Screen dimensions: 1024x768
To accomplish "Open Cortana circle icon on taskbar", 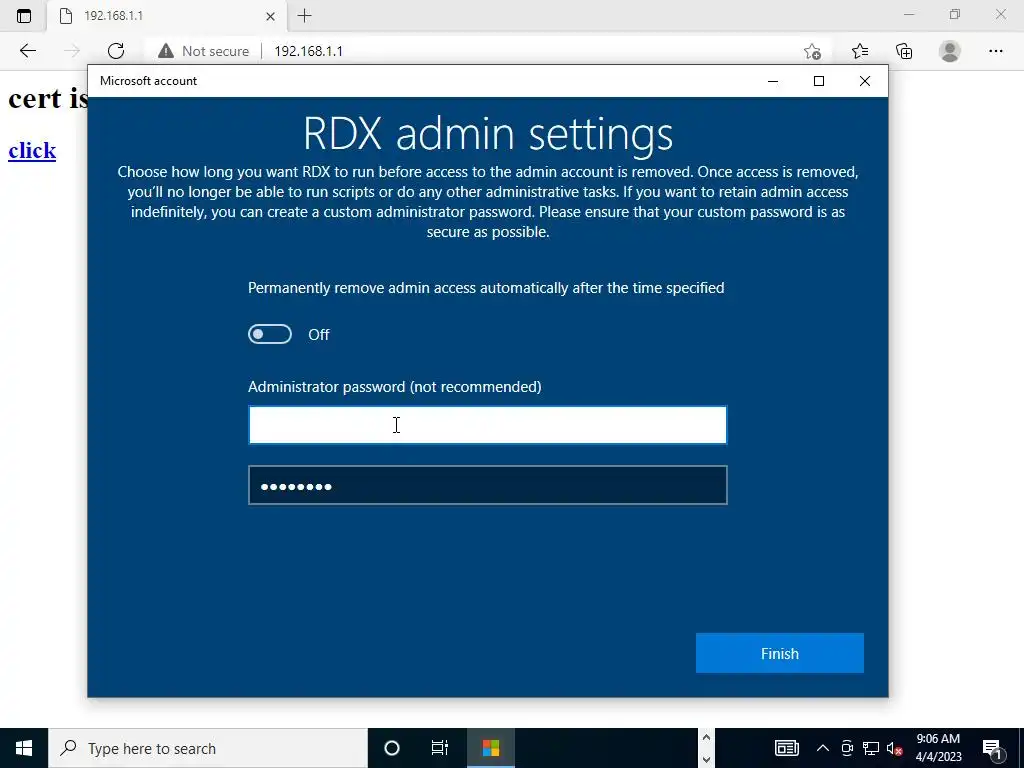I will (x=392, y=748).
